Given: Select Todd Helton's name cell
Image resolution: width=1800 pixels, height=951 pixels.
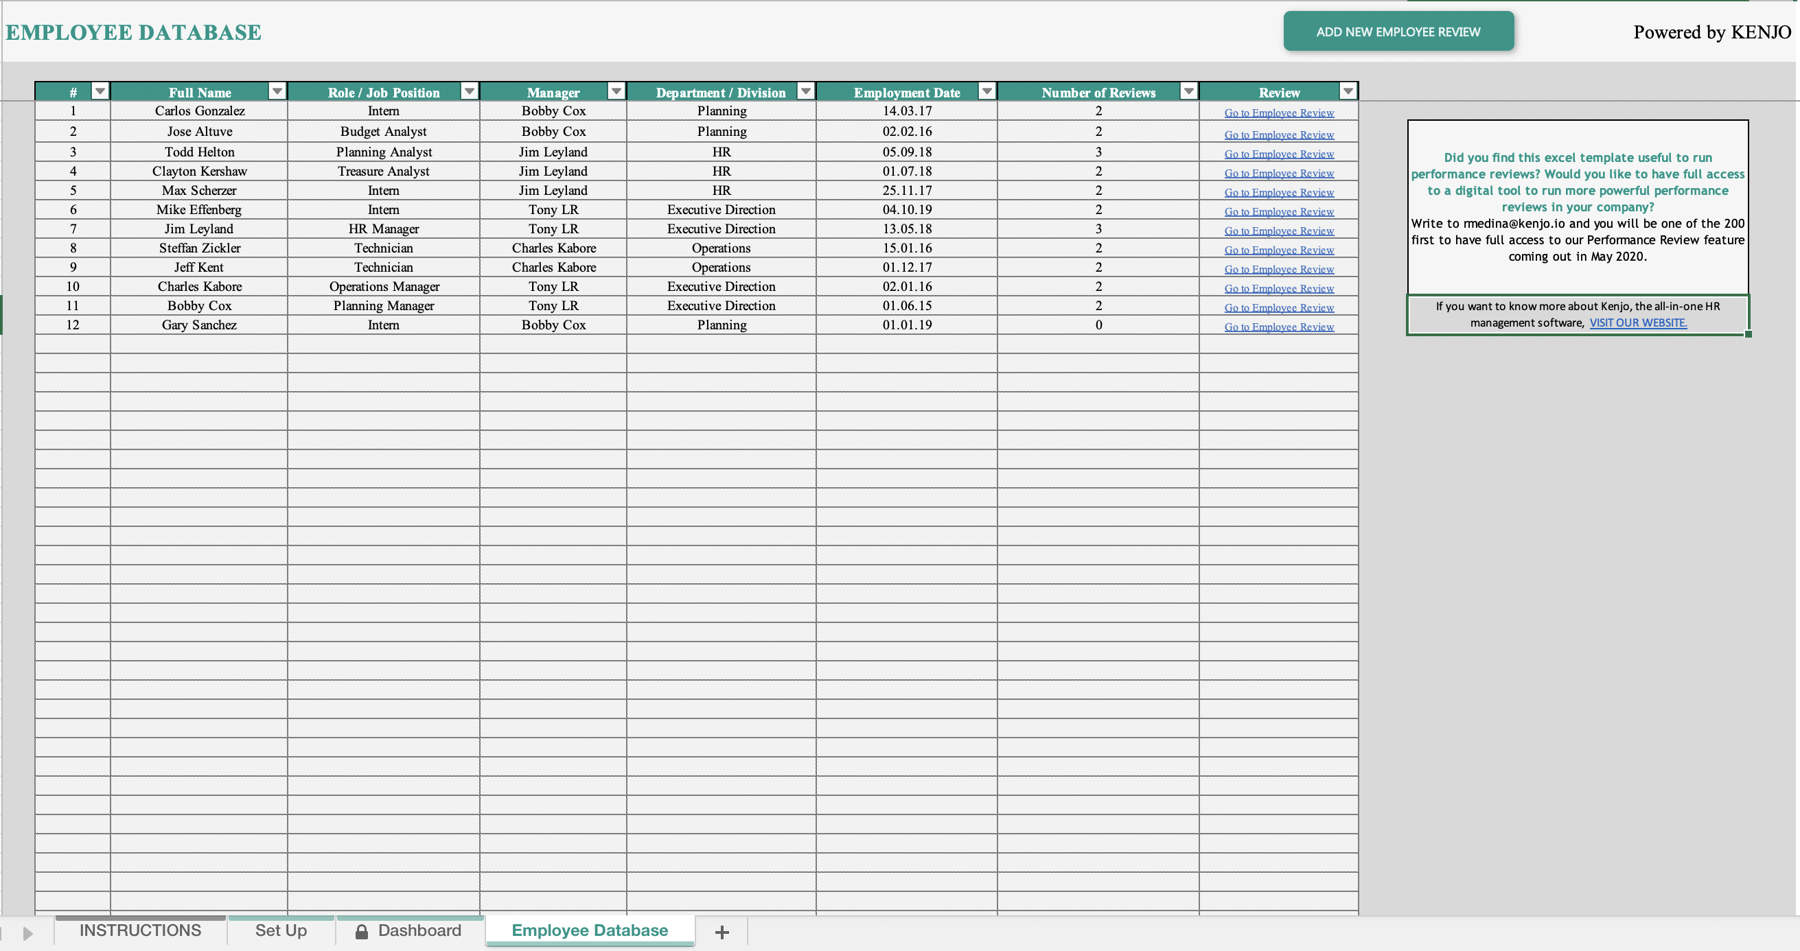Looking at the screenshot, I should [x=197, y=151].
